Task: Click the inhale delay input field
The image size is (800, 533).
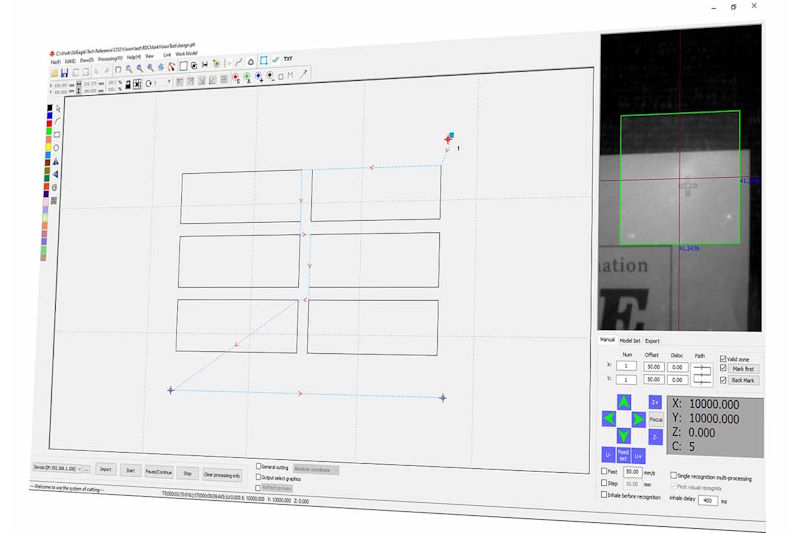Action: tap(708, 499)
